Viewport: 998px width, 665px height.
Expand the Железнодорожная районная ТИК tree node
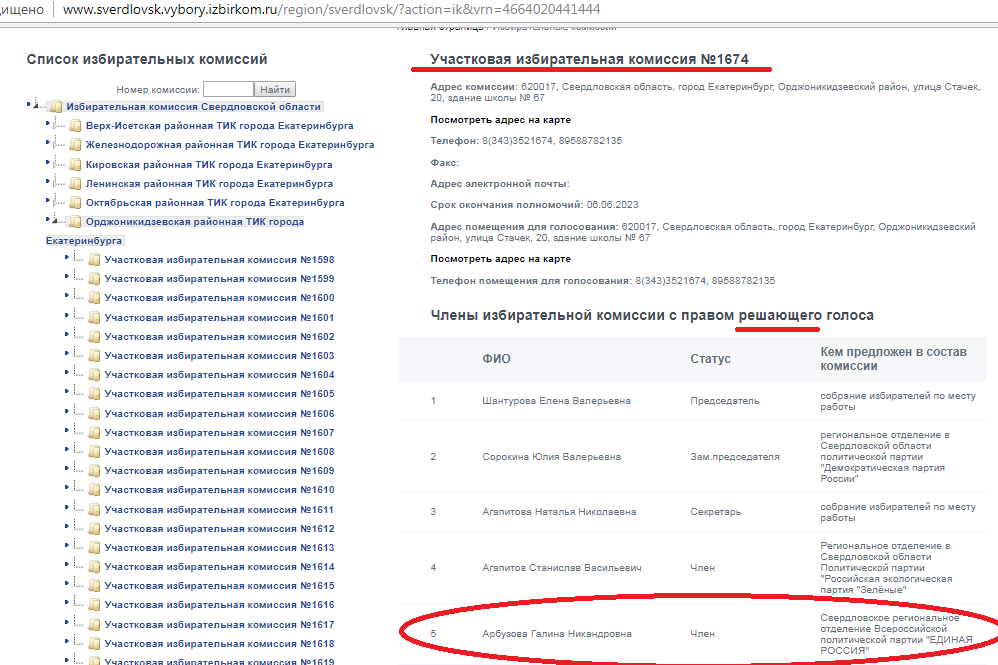[x=48, y=144]
